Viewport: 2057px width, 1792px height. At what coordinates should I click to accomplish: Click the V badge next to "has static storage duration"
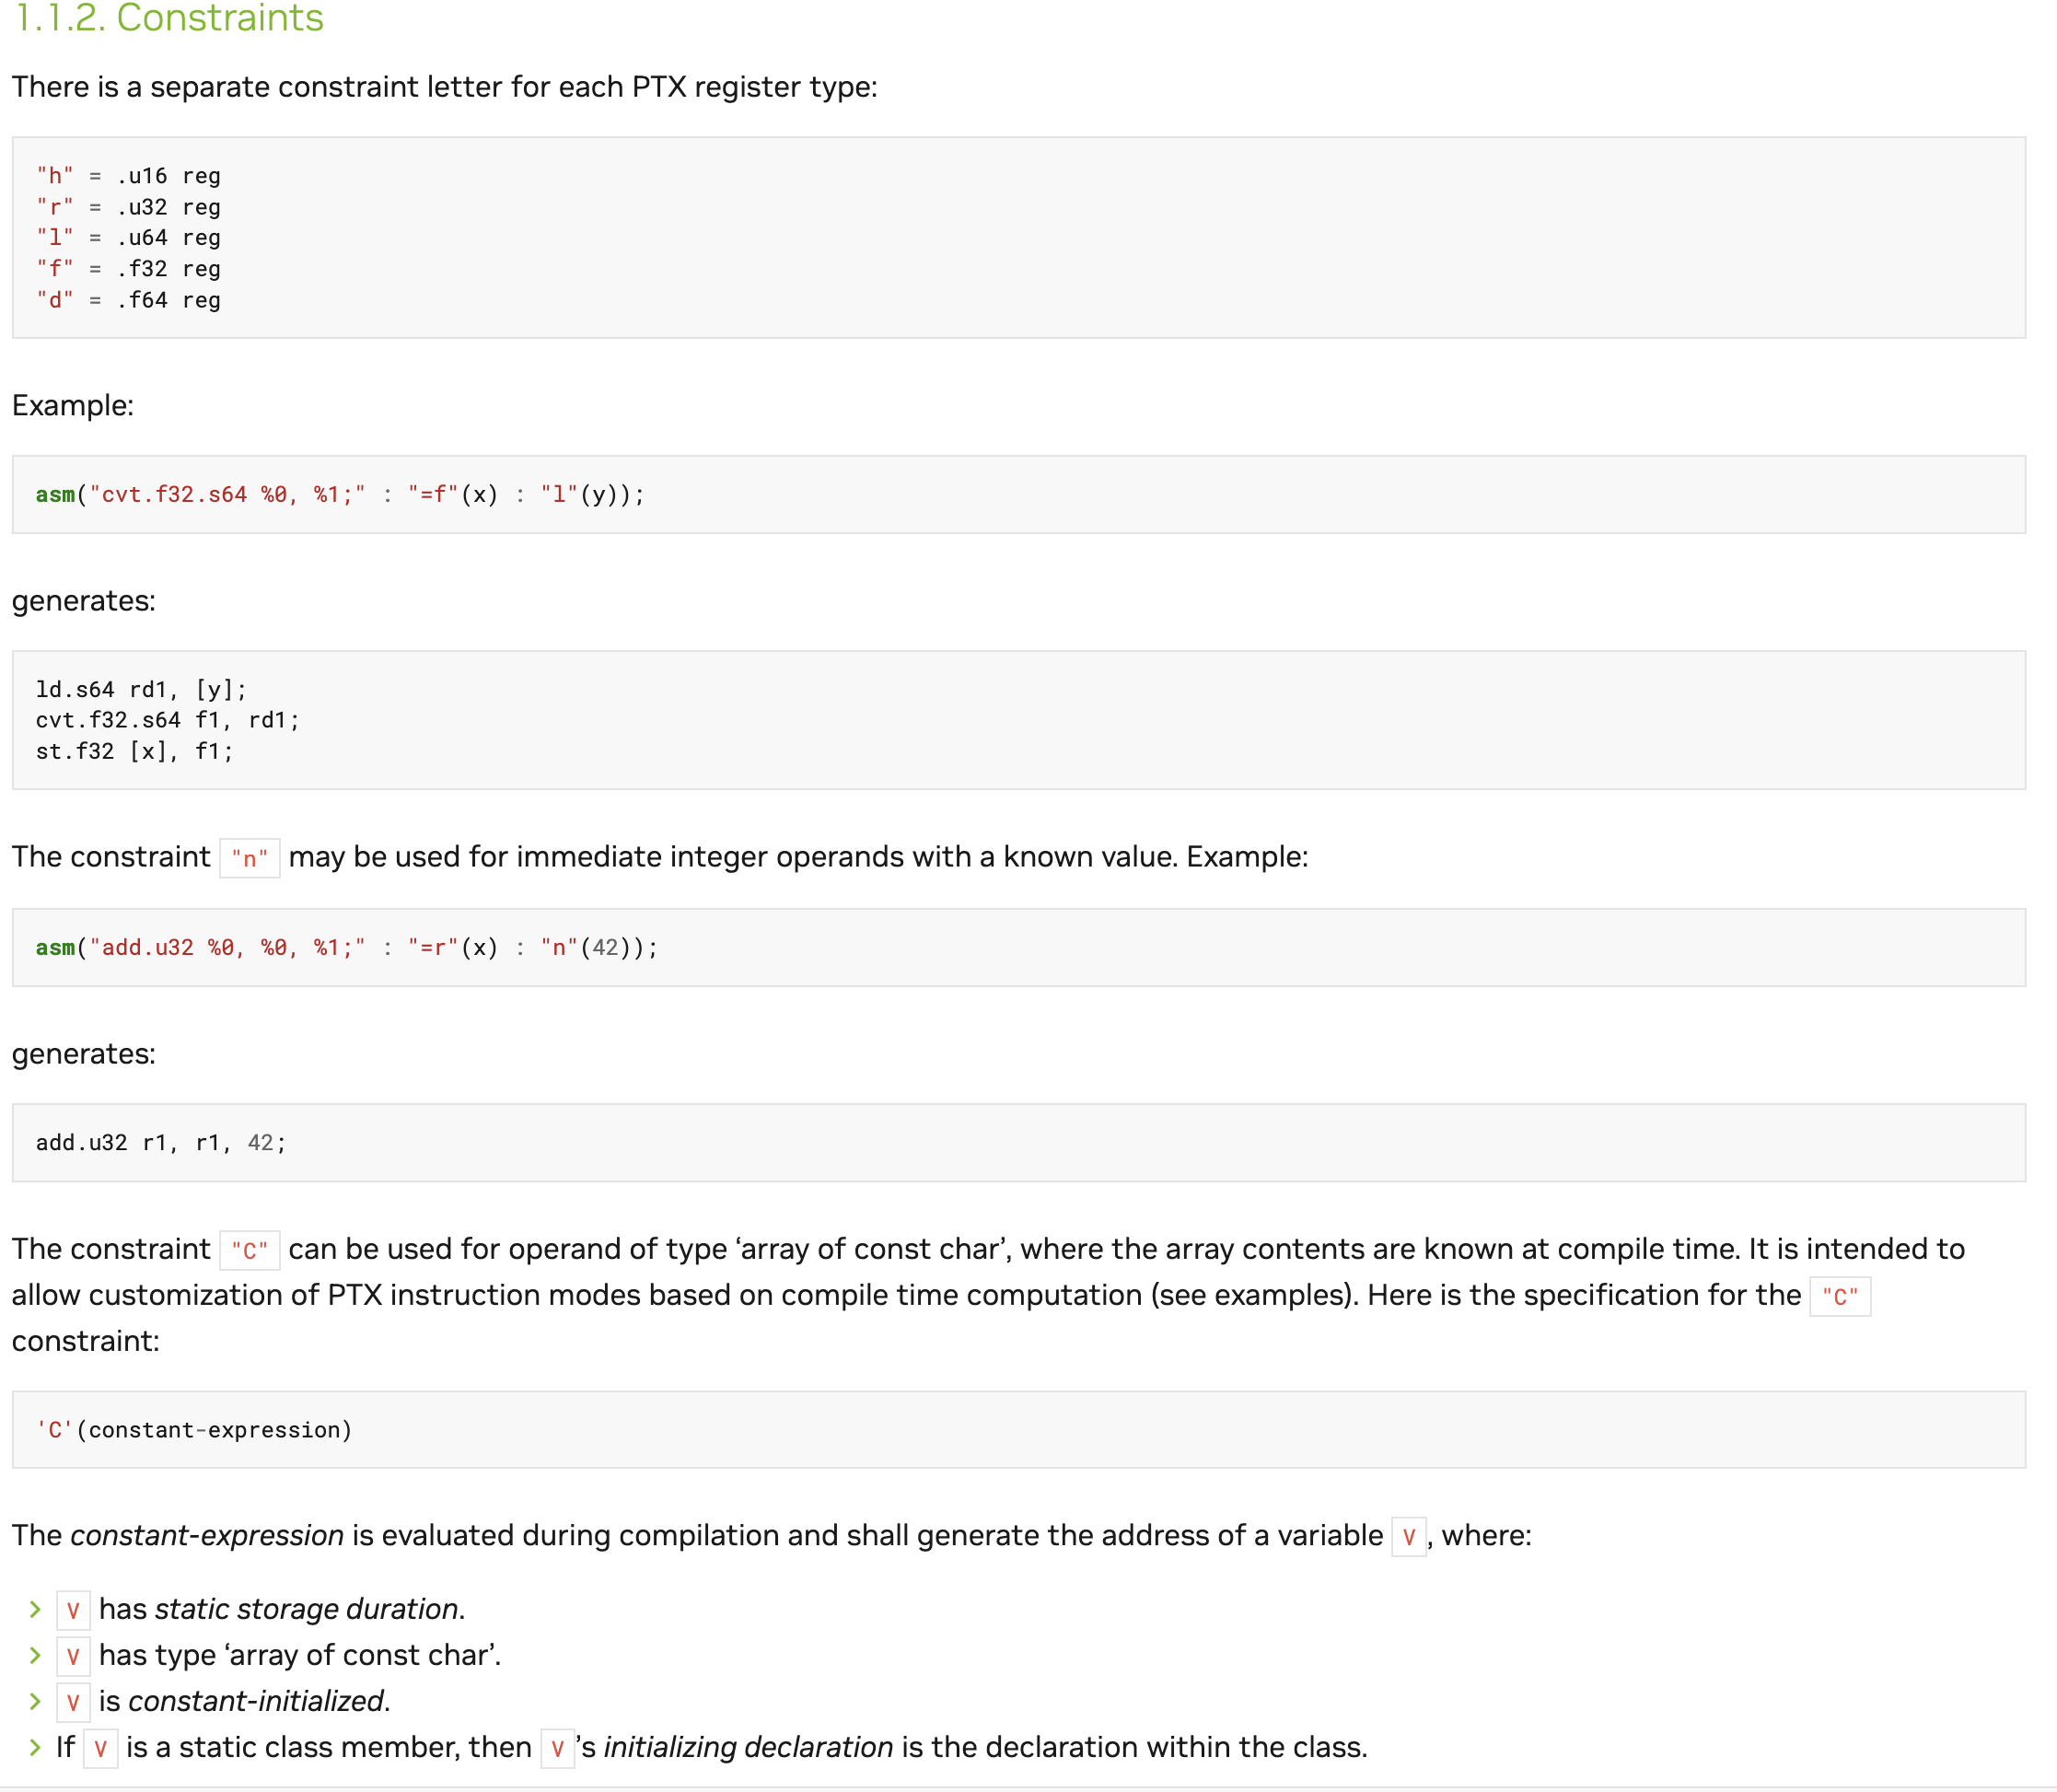(73, 1609)
